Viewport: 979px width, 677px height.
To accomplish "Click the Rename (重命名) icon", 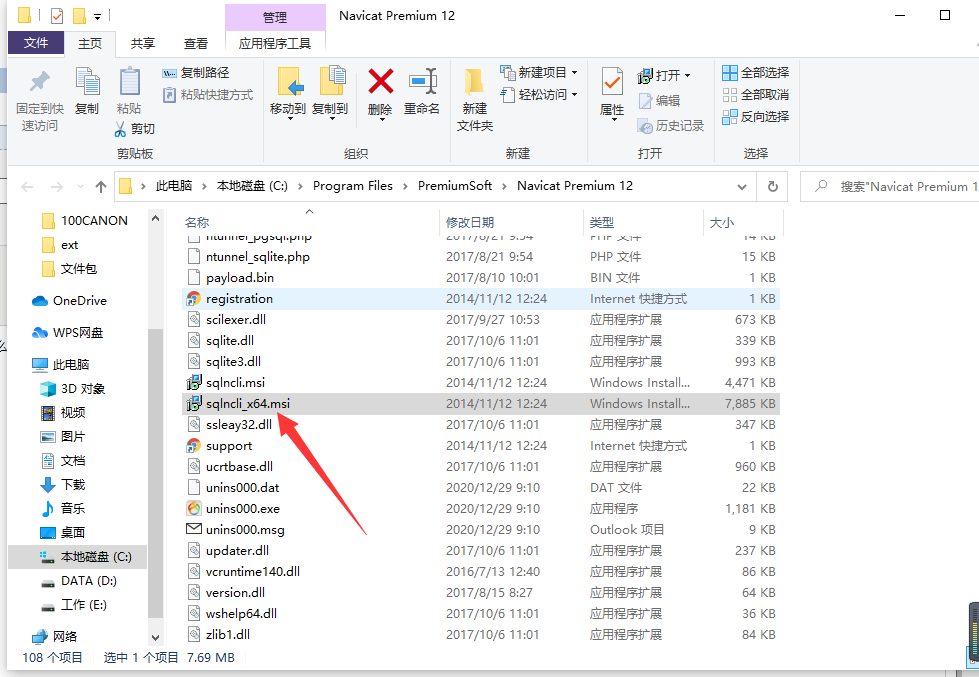I will coord(422,81).
